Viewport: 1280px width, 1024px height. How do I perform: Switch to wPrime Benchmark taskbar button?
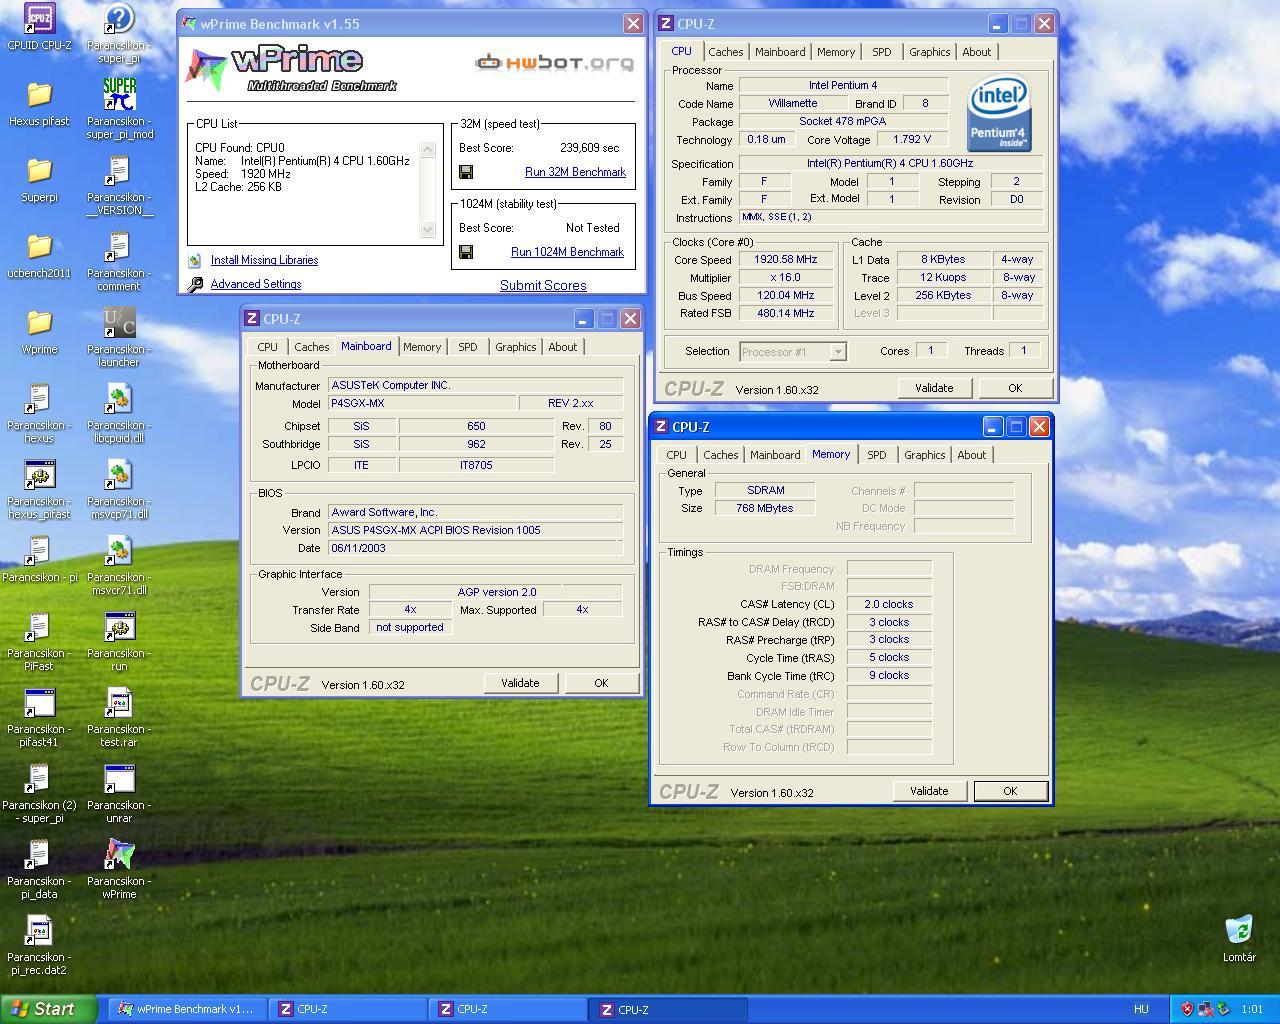(186, 1009)
